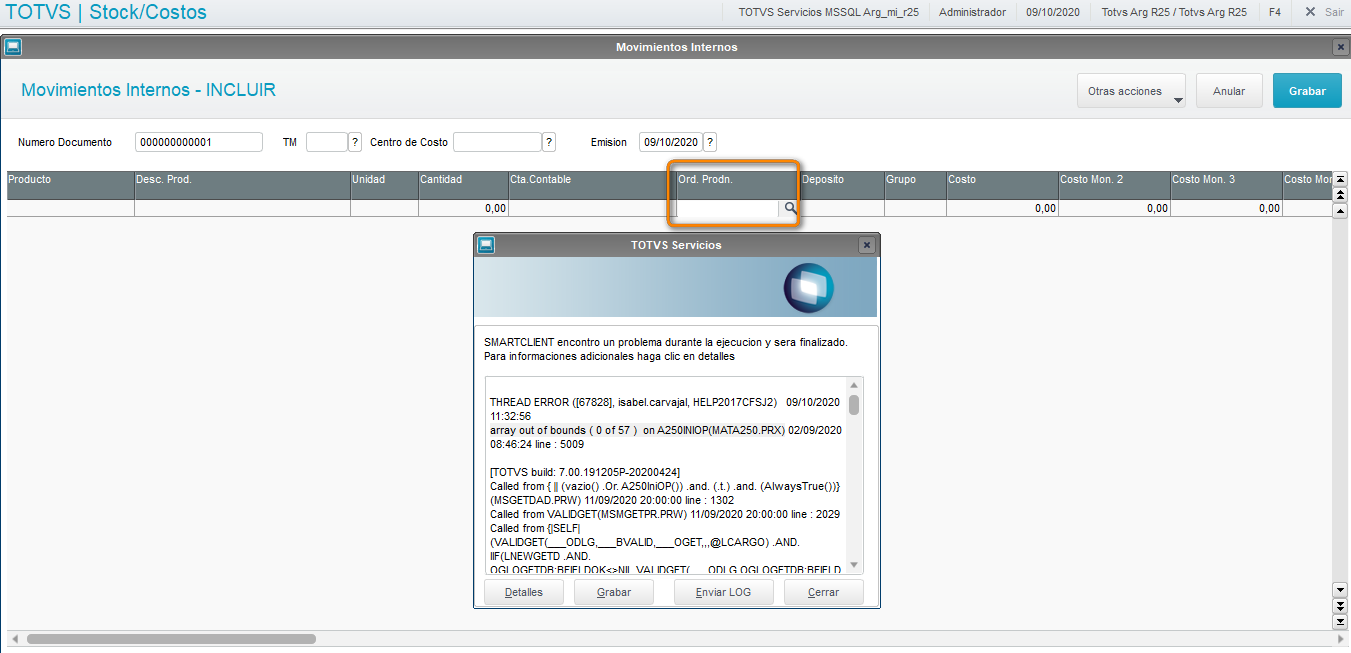Click the page-down double arrow of the grid

[1341, 606]
